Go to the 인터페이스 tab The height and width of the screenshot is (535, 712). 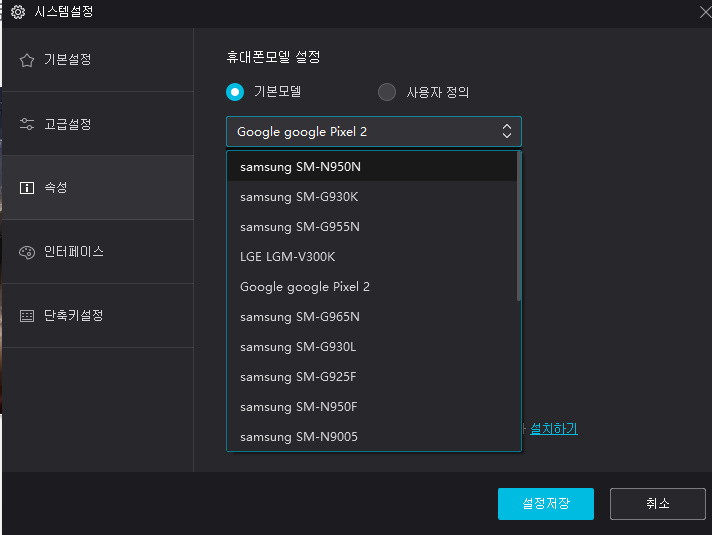pos(98,252)
